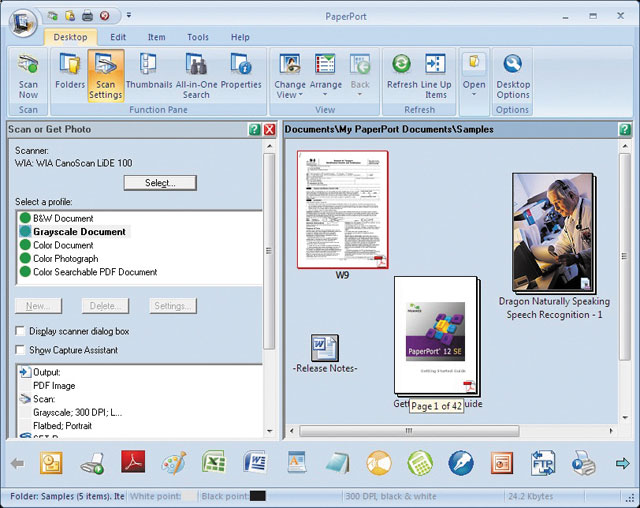Open help for the Scan or Get Photo pane
Viewport: 640px width, 508px height.
(x=254, y=130)
